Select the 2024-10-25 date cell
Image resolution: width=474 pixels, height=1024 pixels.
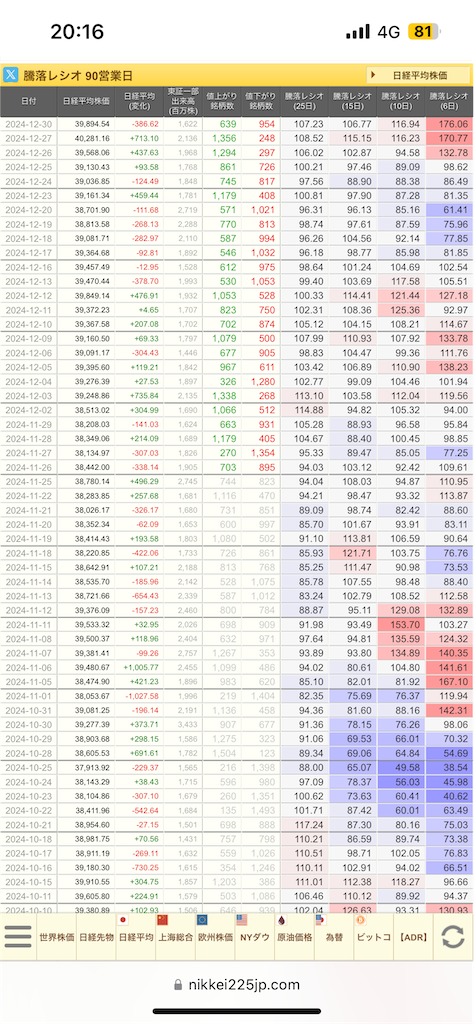point(29,769)
